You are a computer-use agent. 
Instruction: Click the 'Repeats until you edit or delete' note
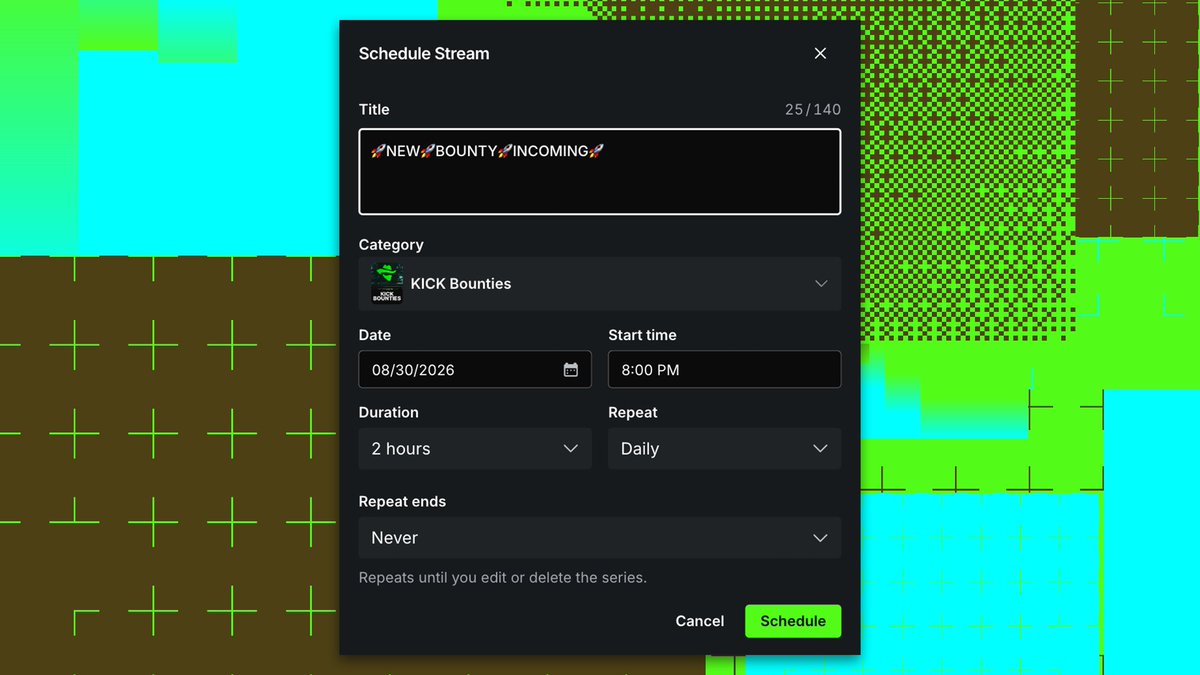(503, 578)
